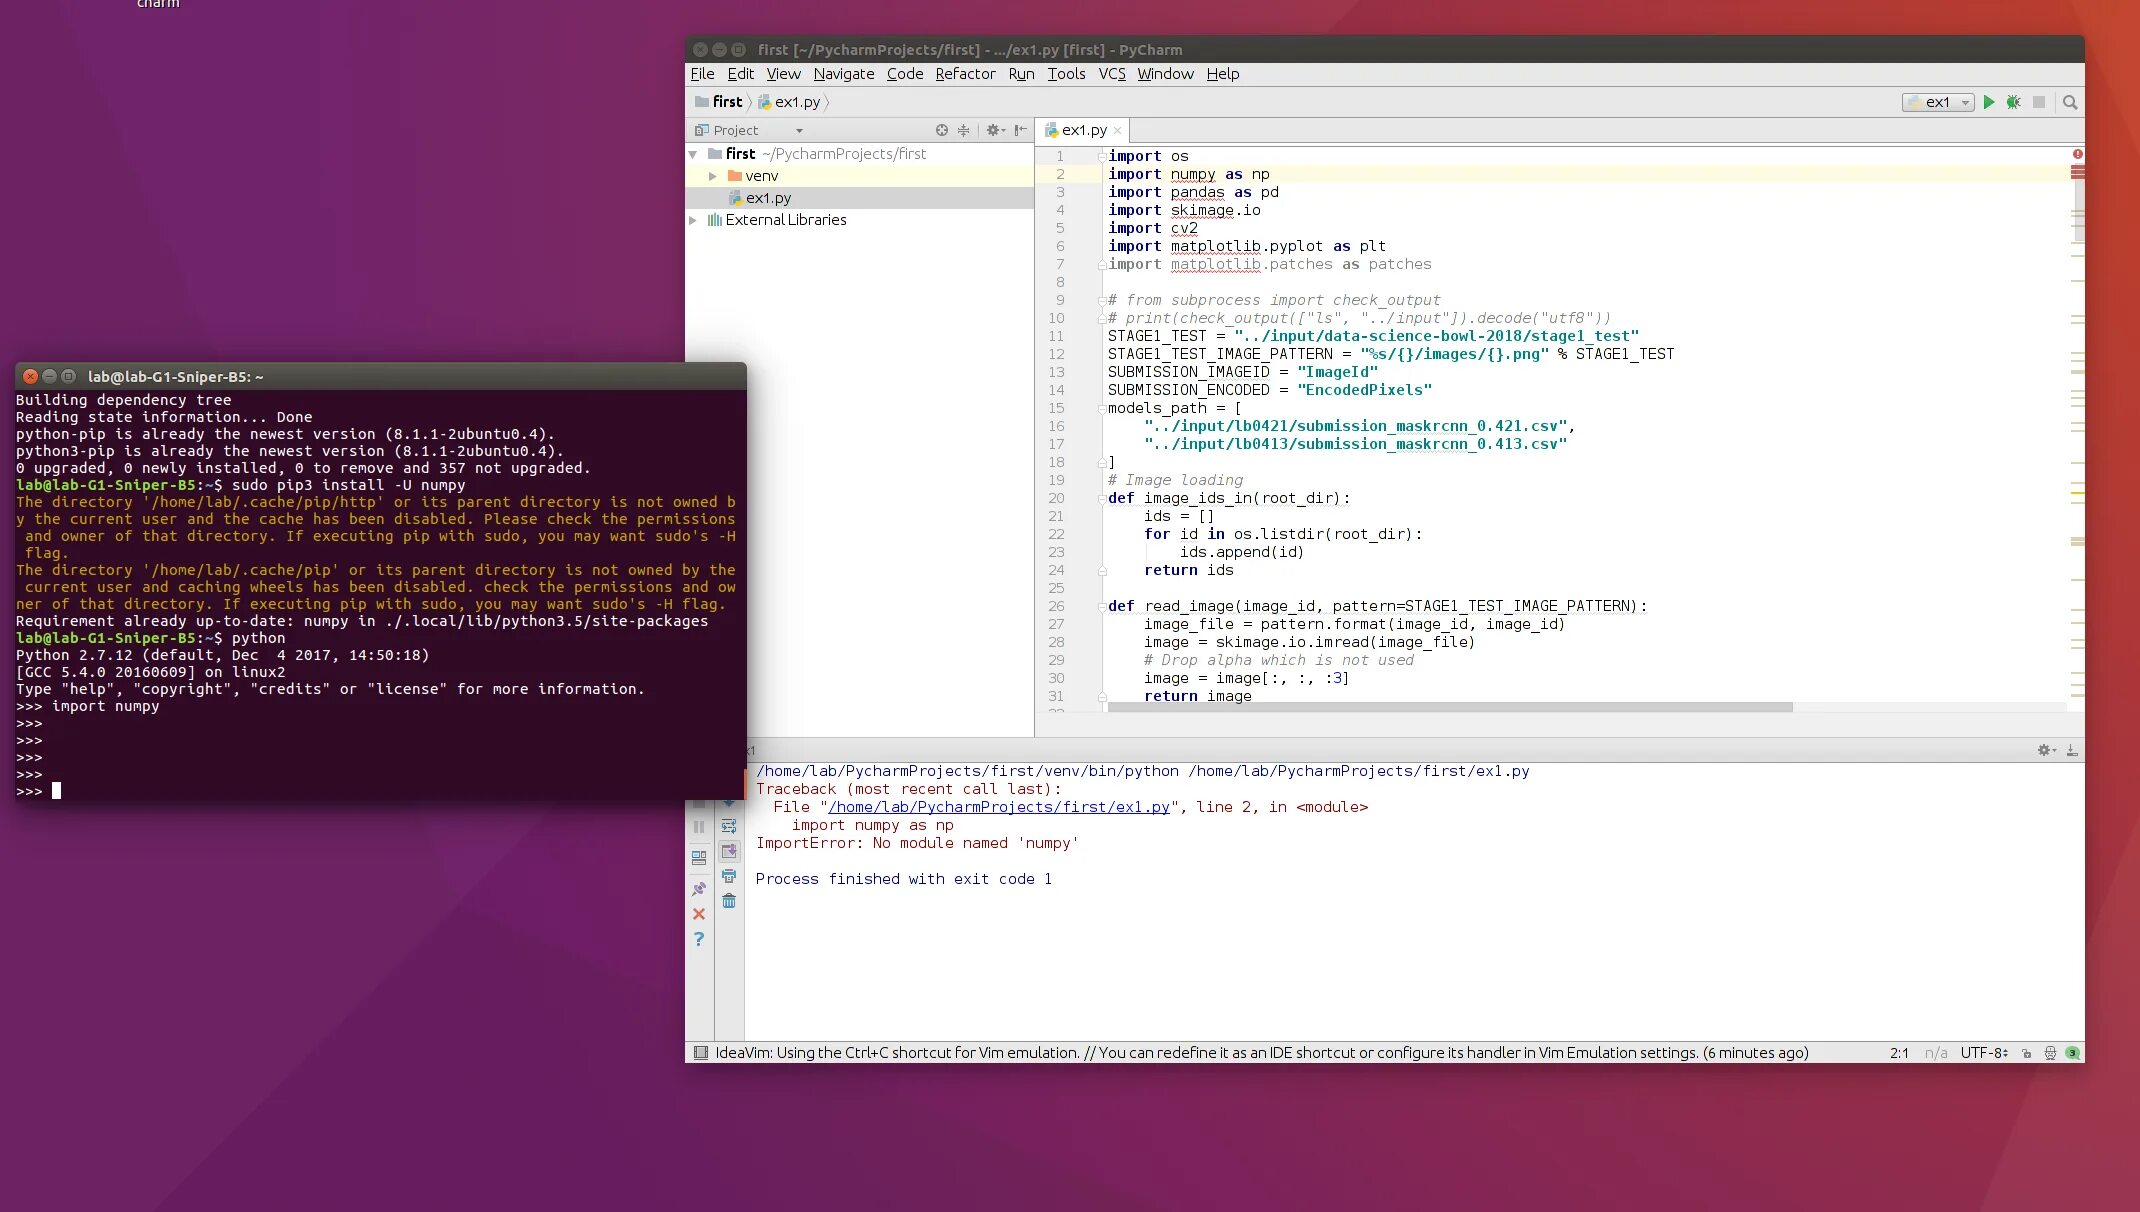Open Search Everywhere magnifier icon
The width and height of the screenshot is (2140, 1212).
point(2070,102)
